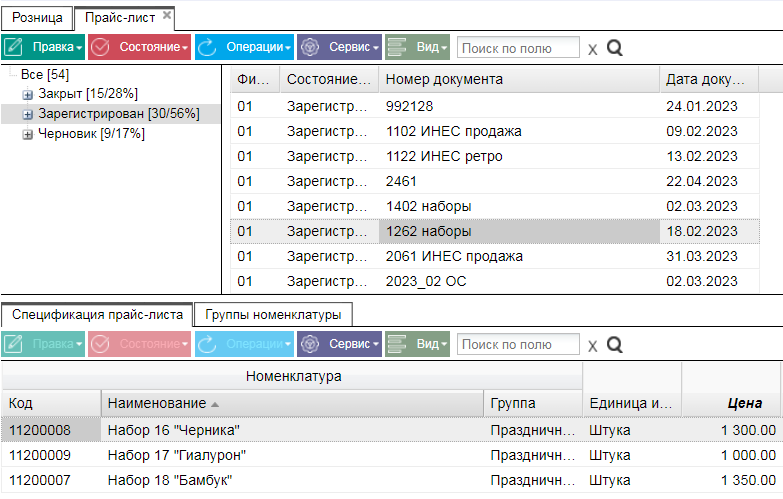The height and width of the screenshot is (499, 783).
Task: Open the upper Состояние dropdown button
Action: 139,47
